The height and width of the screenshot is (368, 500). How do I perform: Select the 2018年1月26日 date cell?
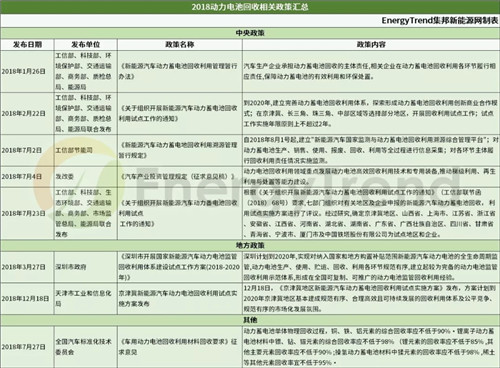(27, 71)
